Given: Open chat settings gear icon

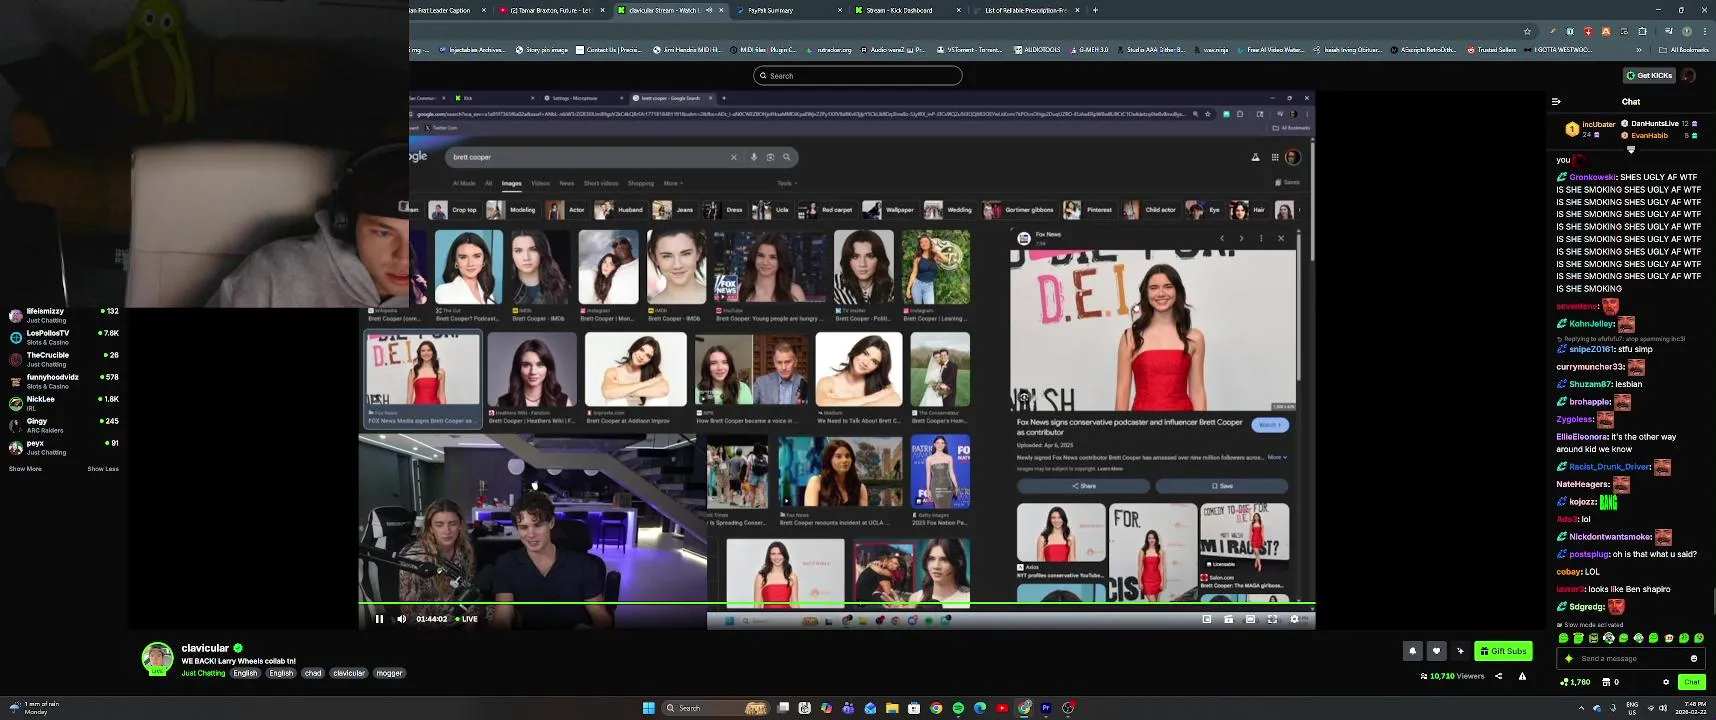Looking at the screenshot, I should (1666, 682).
